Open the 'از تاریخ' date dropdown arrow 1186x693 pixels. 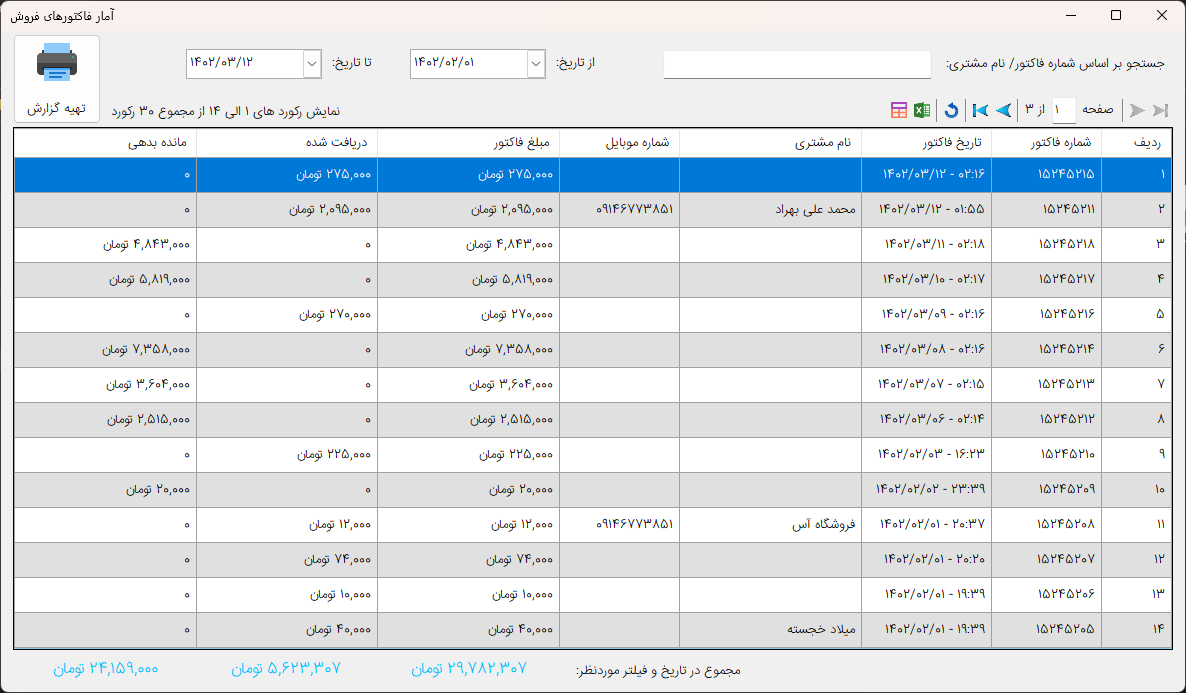536,64
